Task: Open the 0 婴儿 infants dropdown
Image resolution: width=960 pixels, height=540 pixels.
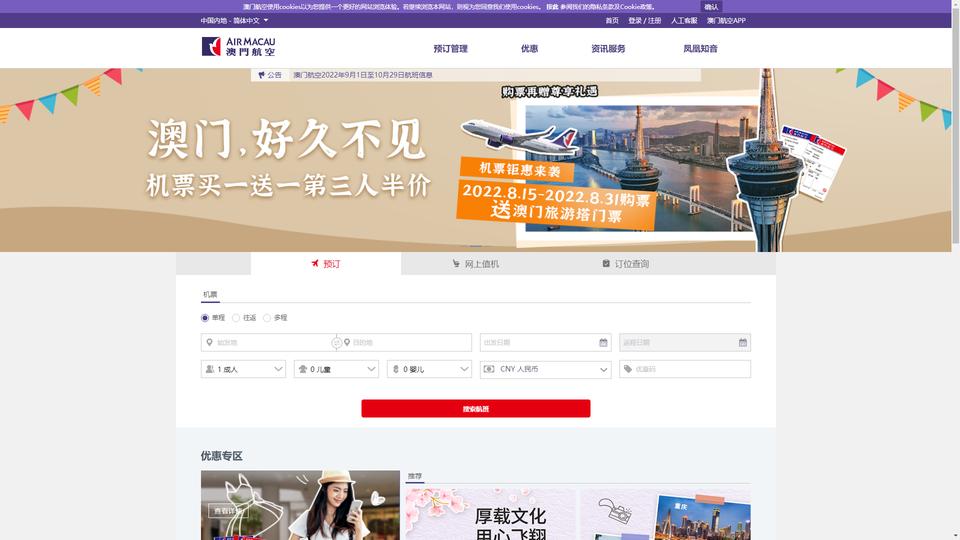Action: tap(429, 369)
